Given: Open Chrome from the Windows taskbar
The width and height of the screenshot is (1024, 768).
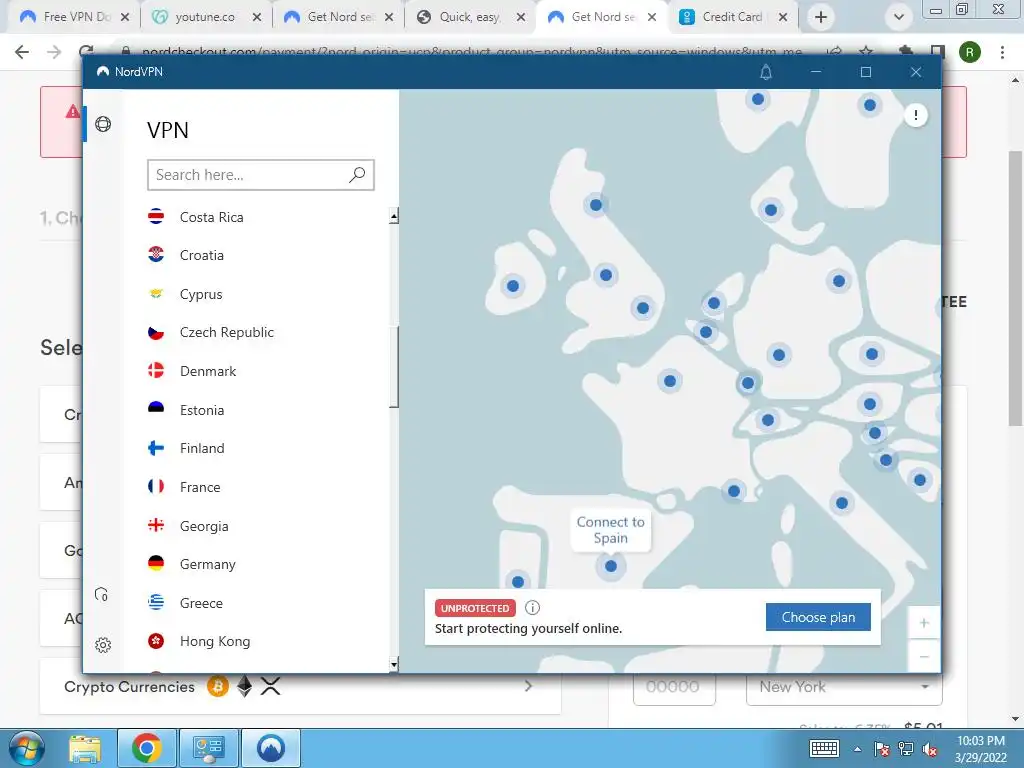Looking at the screenshot, I should point(146,748).
